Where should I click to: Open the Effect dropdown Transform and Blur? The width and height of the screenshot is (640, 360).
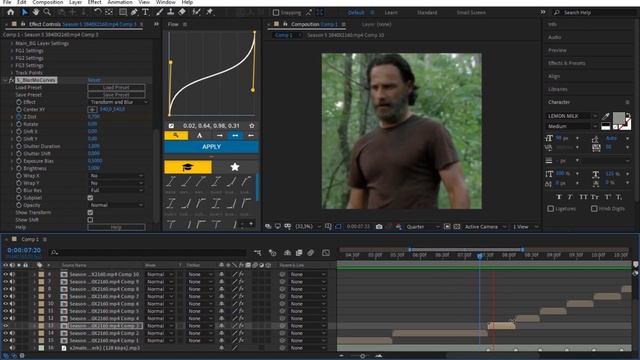pyautogui.click(x=118, y=102)
